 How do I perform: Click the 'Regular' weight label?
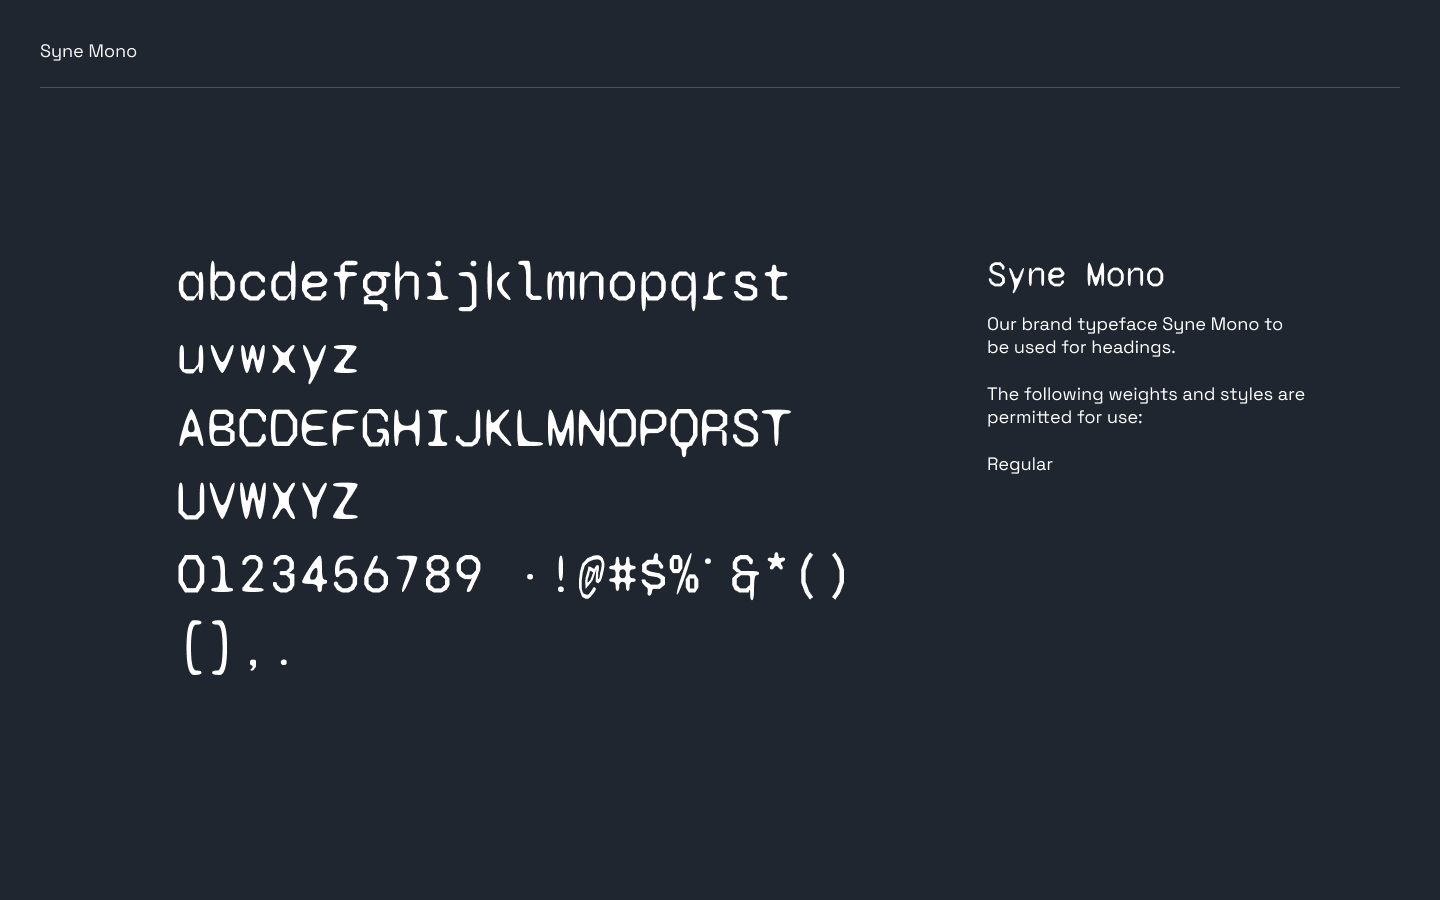pos(1020,464)
